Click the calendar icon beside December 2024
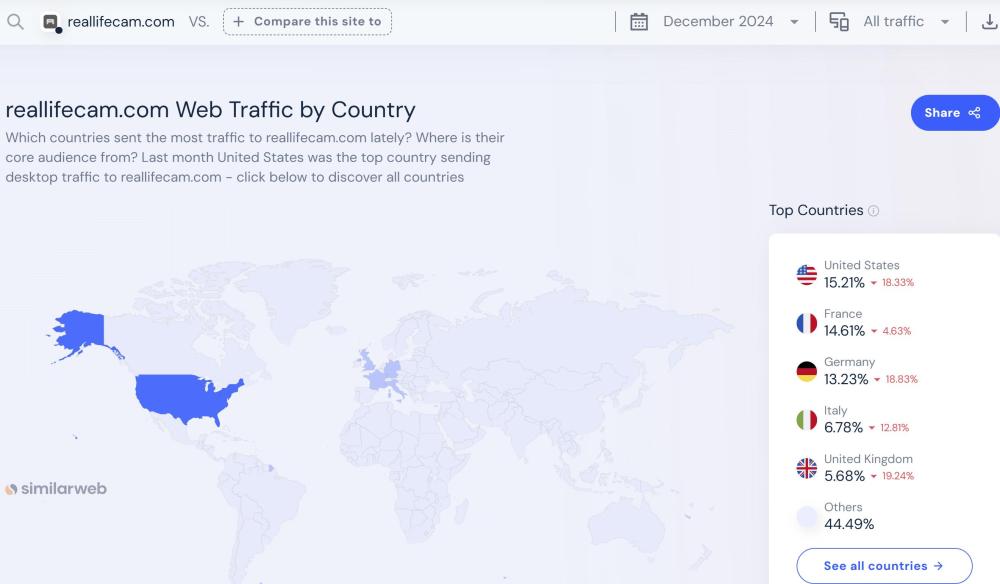Viewport: 1000px width, 584px height. [639, 22]
